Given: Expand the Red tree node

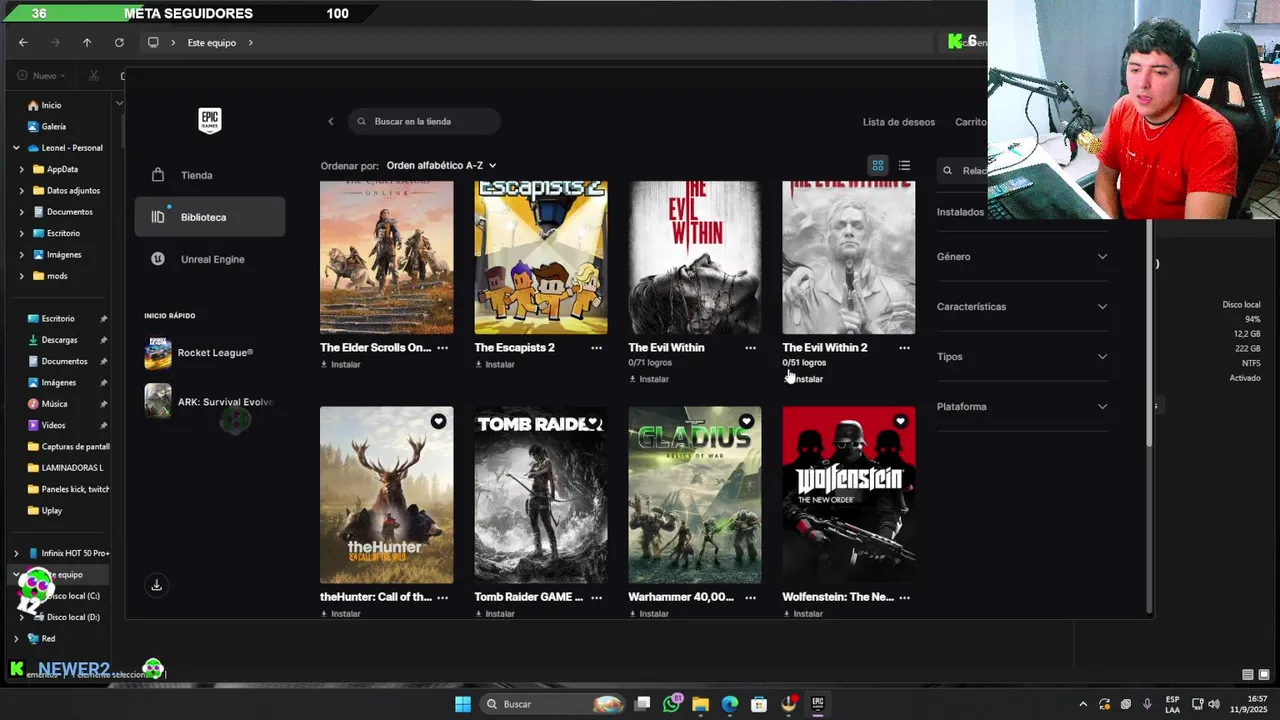Looking at the screenshot, I should click(16, 638).
